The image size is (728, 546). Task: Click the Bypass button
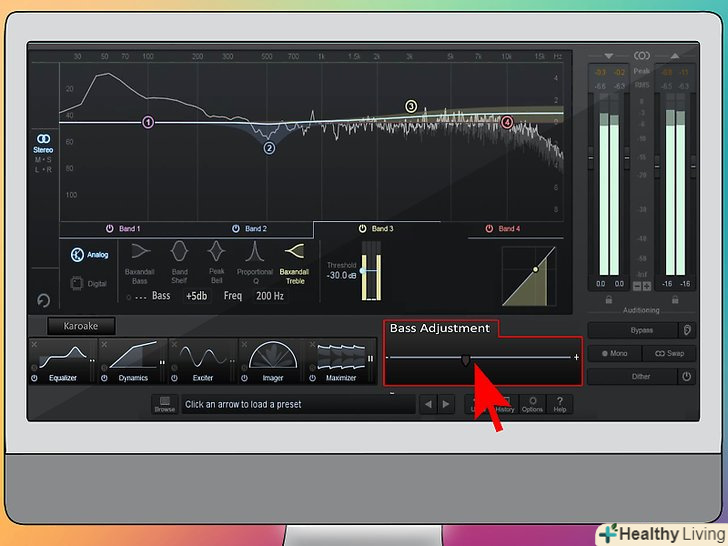(x=632, y=330)
